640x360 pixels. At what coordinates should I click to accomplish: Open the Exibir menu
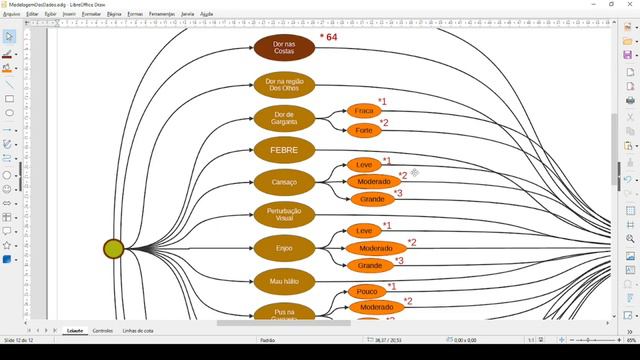coord(50,14)
